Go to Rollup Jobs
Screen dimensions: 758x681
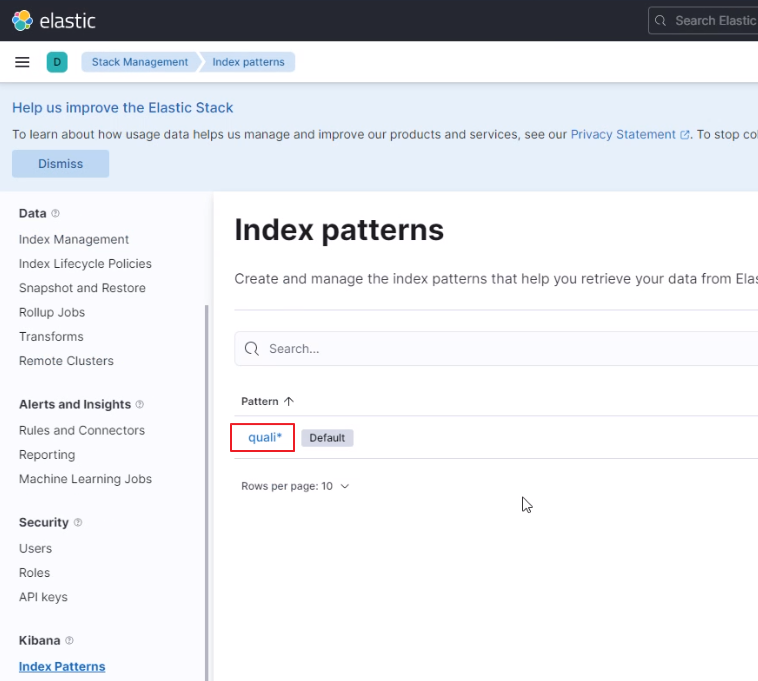click(x=52, y=312)
